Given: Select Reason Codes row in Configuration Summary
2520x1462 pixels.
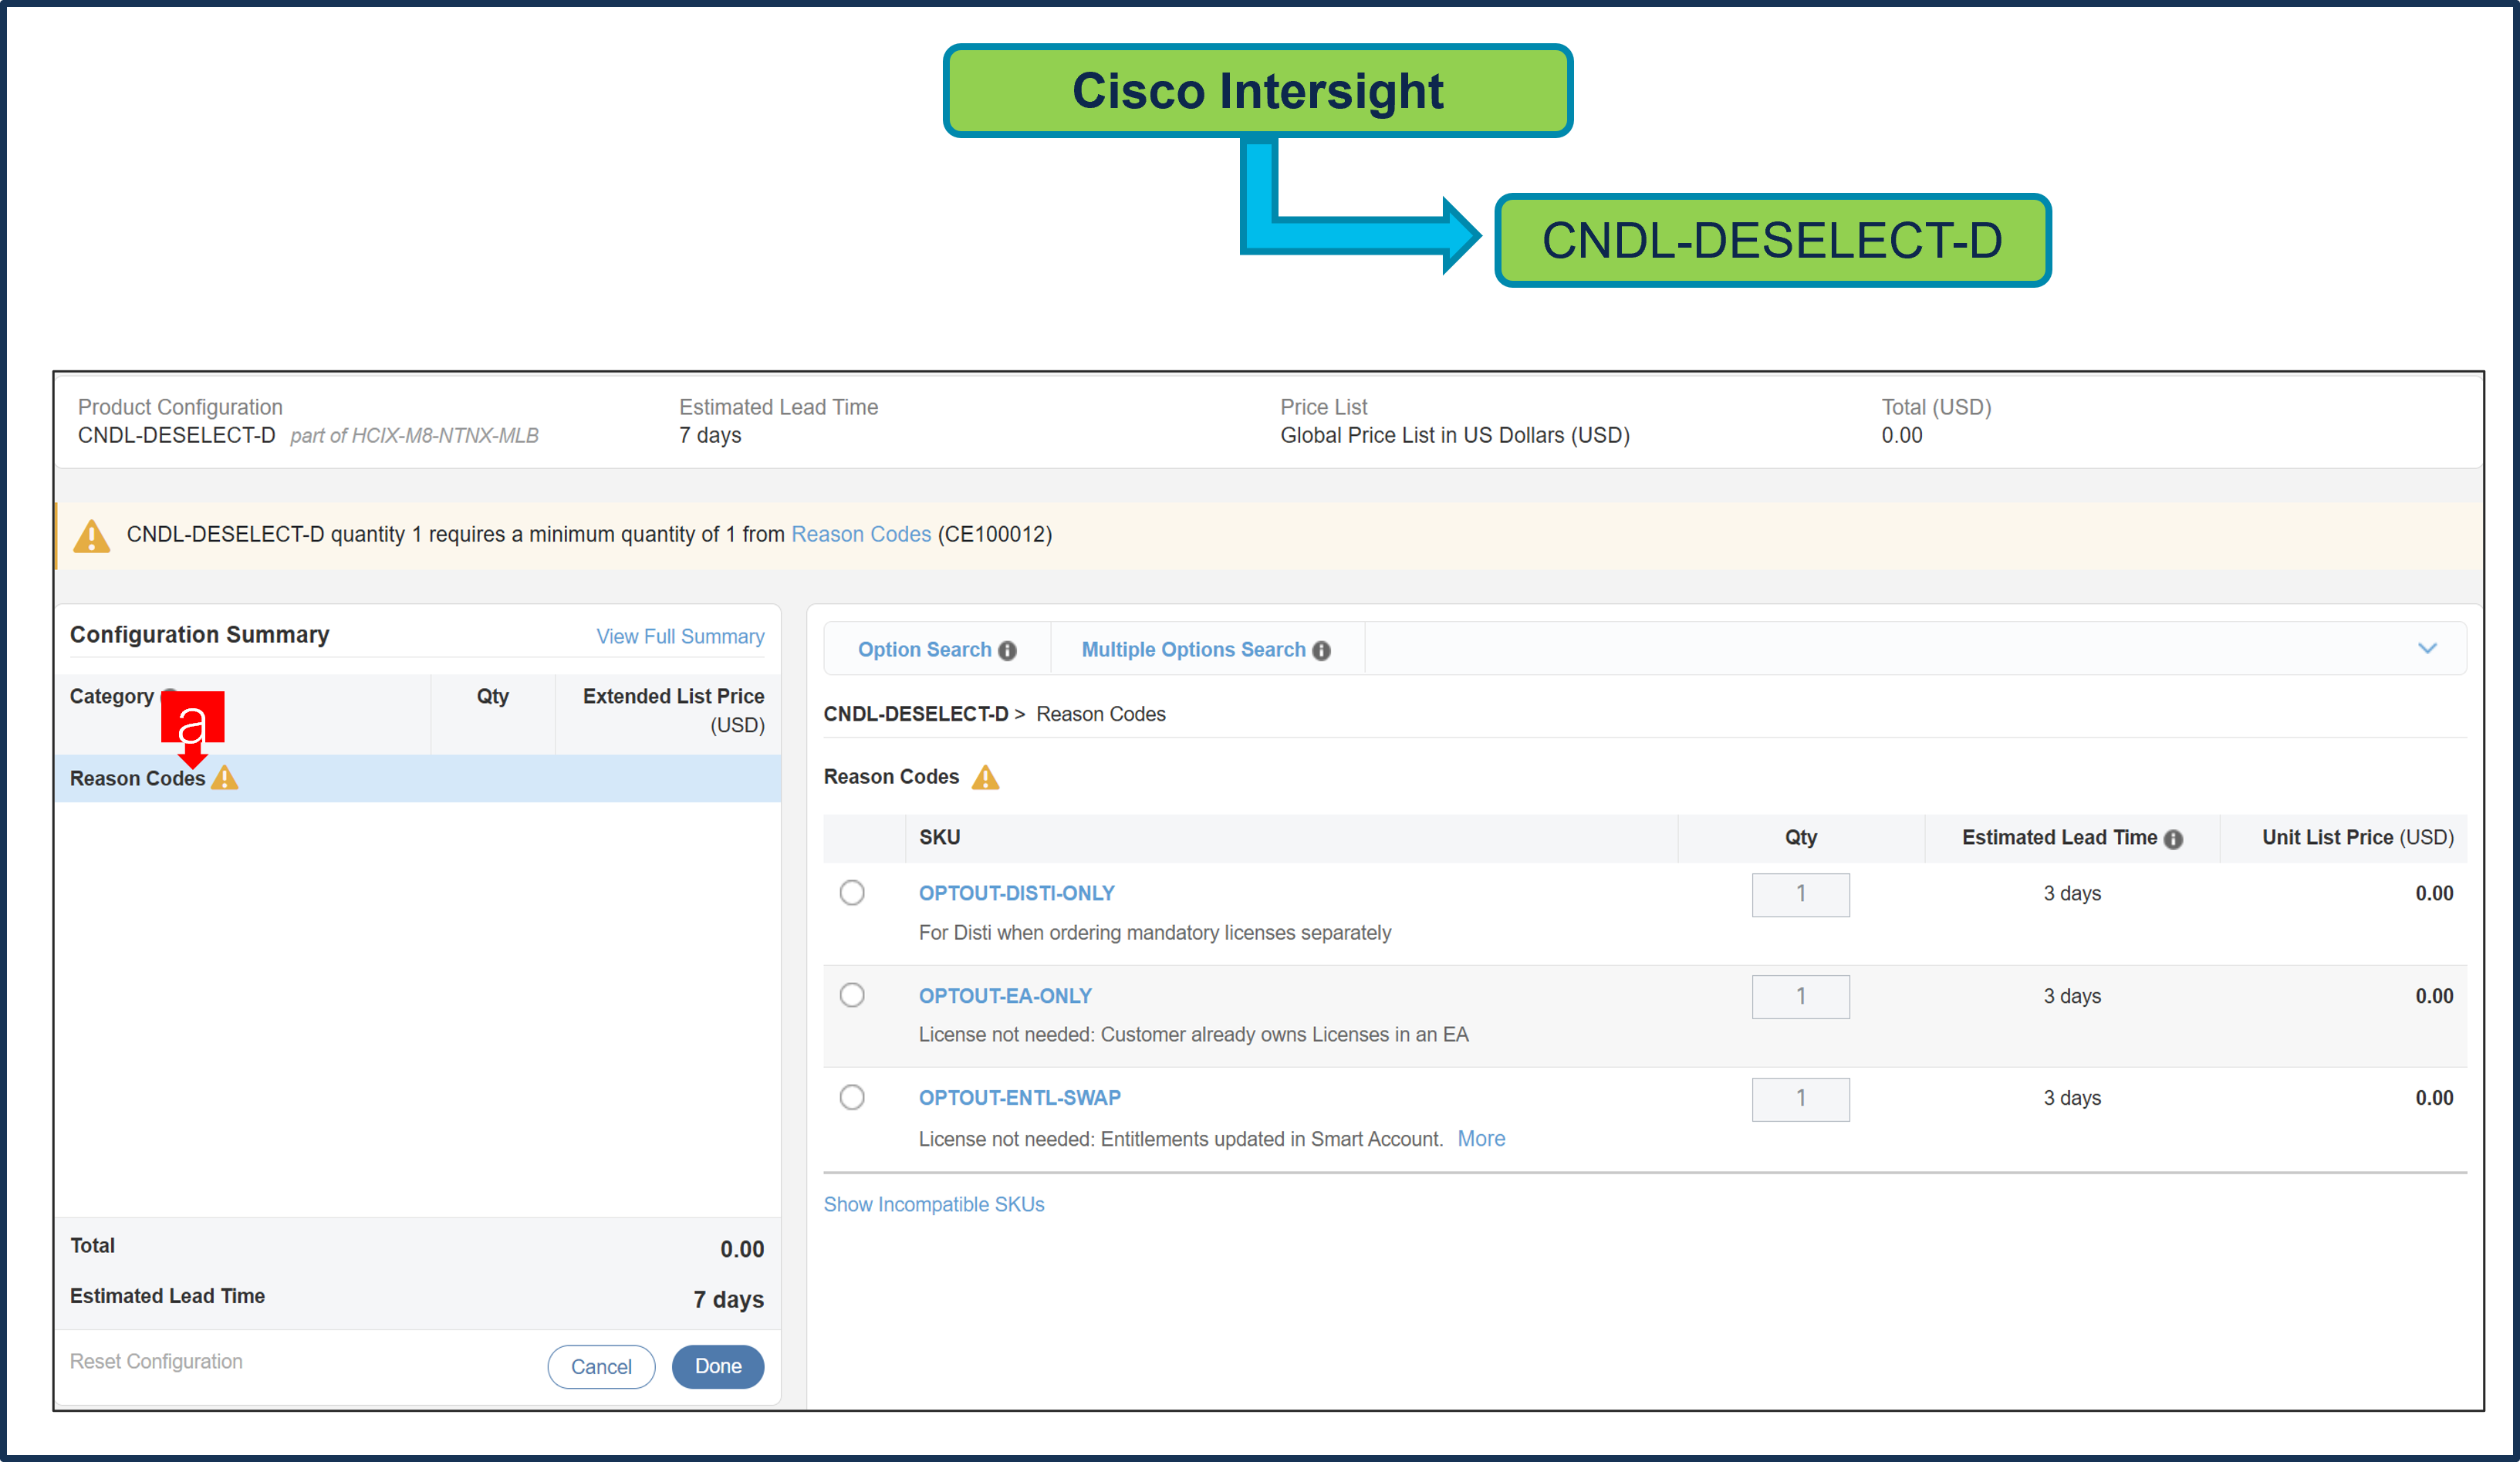Looking at the screenshot, I should click(137, 778).
